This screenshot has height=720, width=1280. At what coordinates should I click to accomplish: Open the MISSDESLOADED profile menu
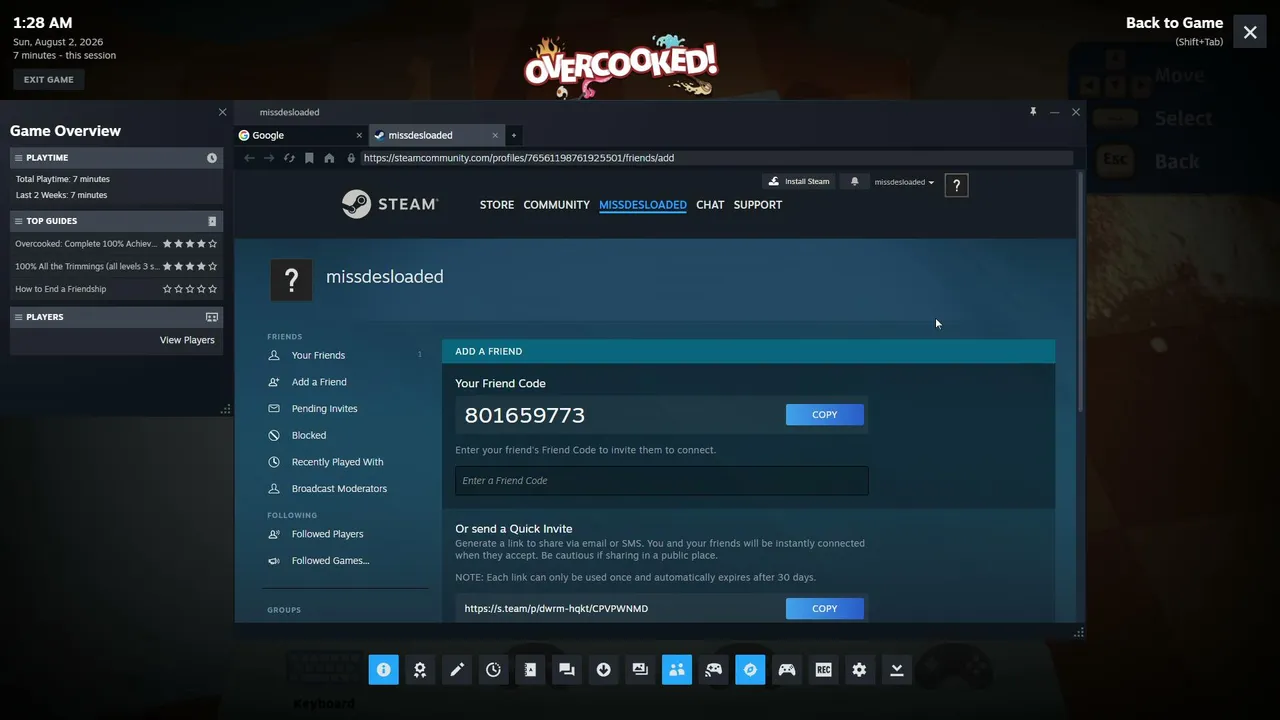(x=643, y=205)
